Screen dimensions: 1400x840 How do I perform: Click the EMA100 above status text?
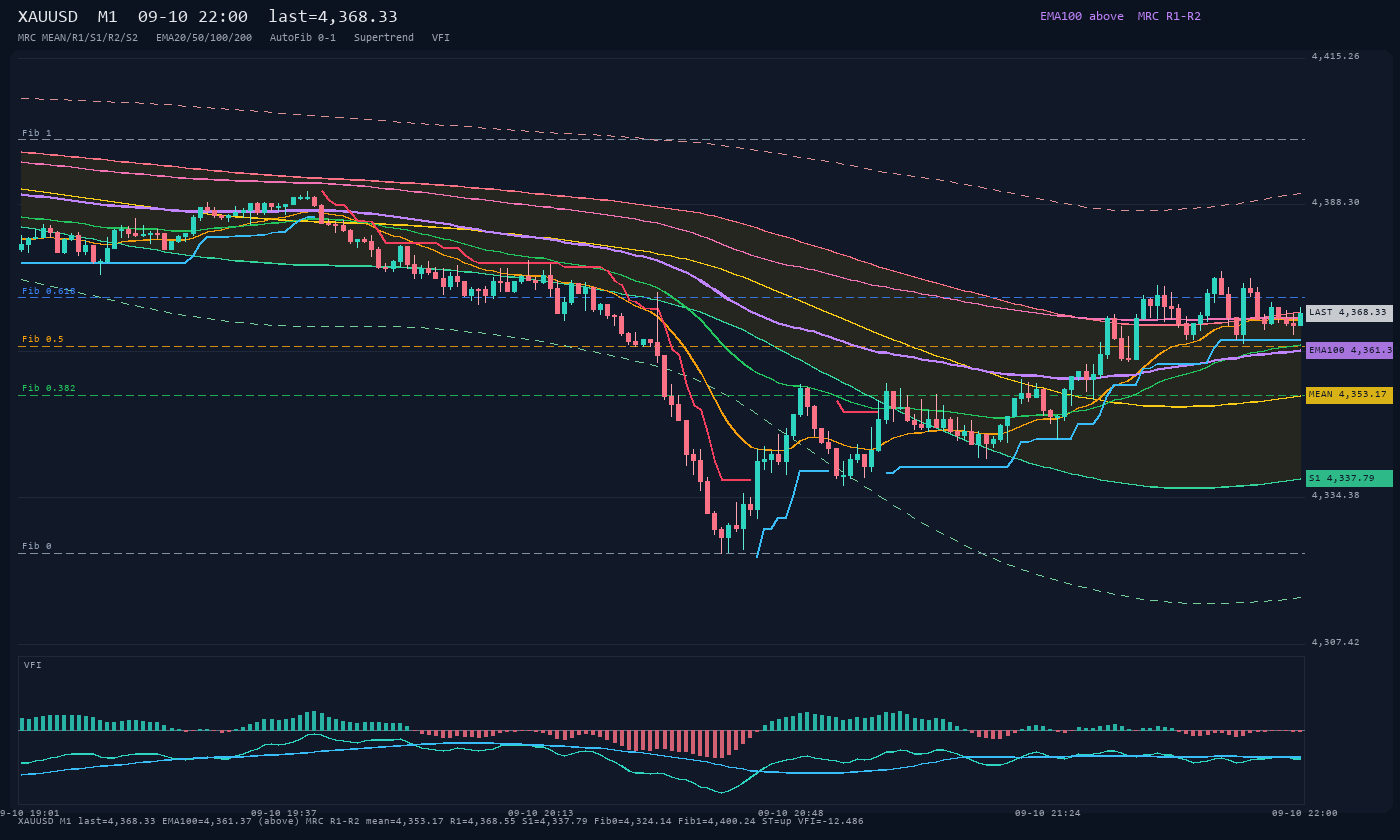1082,16
